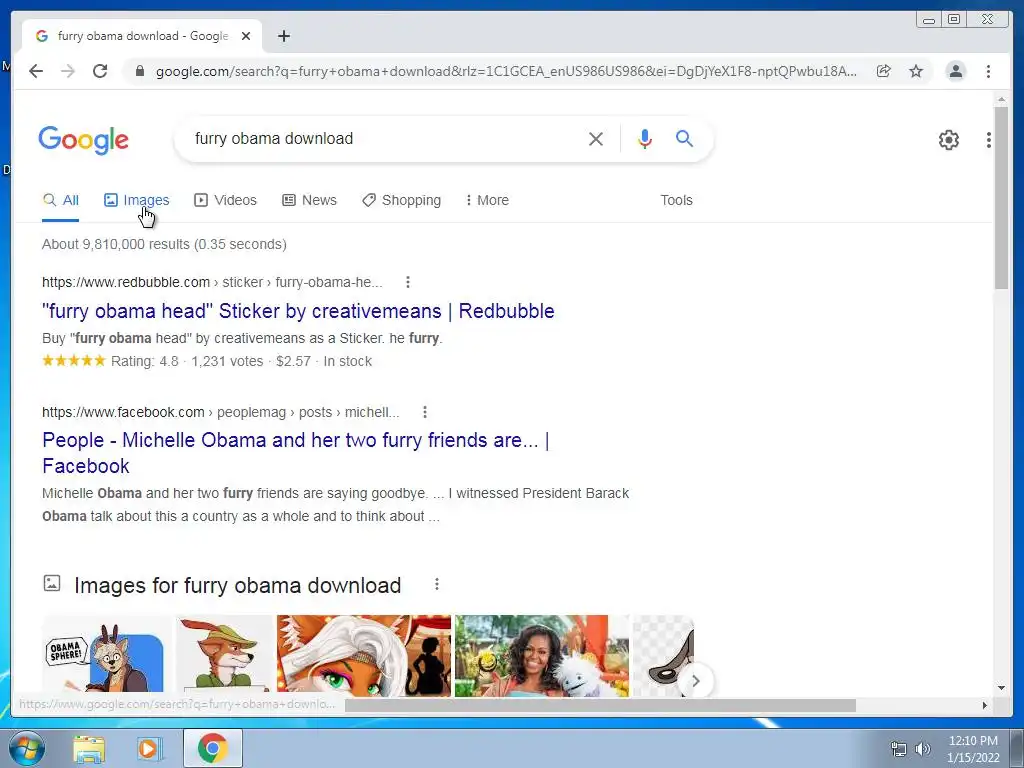Open a new tab with the plus button
The width and height of the screenshot is (1024, 768).
[283, 36]
